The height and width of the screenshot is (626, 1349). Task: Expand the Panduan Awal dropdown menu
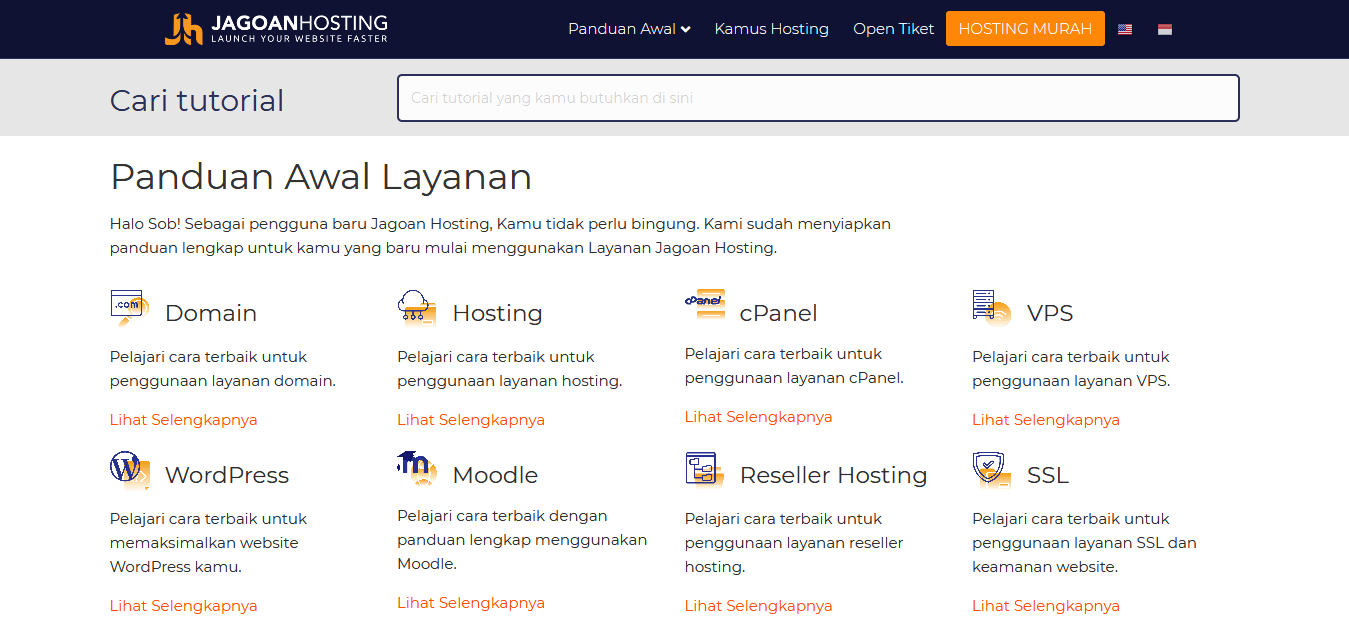click(x=629, y=29)
